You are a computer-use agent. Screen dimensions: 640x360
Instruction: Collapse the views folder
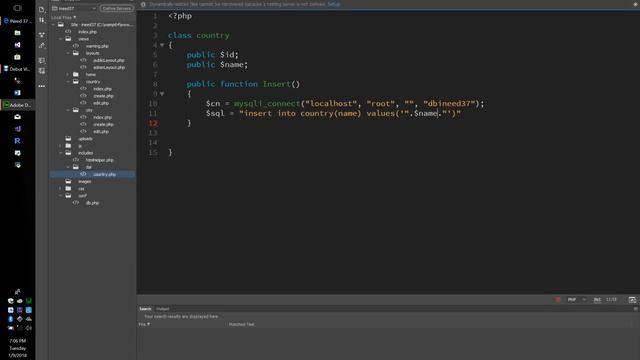coord(60,39)
